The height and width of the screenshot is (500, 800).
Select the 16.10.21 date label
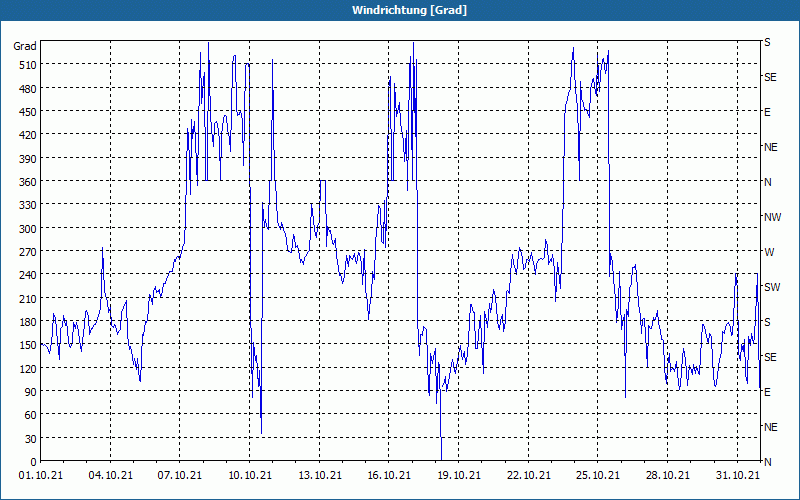click(389, 475)
